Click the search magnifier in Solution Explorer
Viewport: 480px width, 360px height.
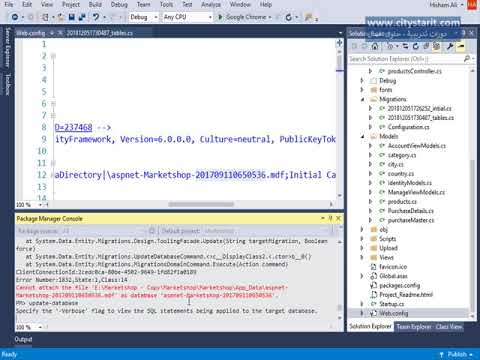tap(467, 59)
